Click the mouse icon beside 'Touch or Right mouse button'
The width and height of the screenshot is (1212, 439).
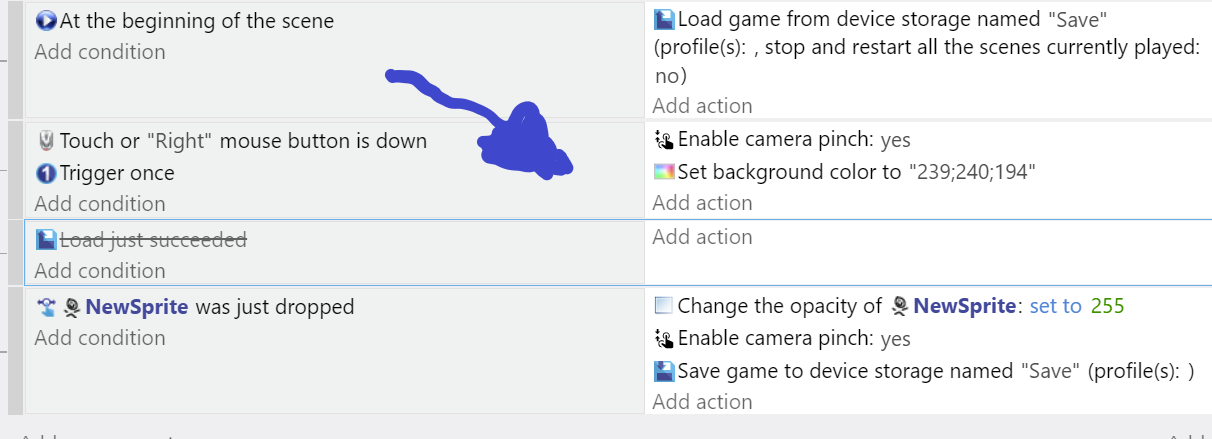click(46, 141)
